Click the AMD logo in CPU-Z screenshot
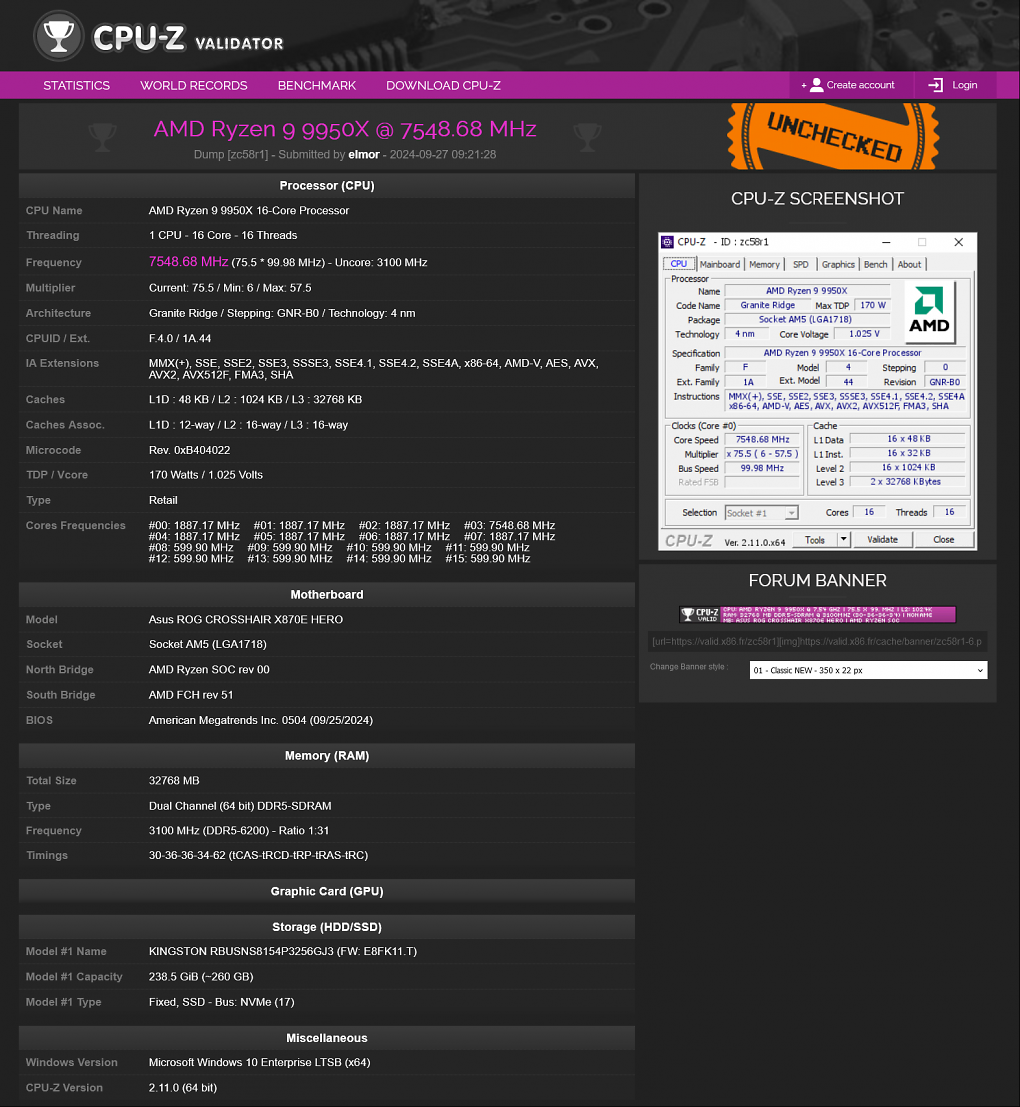1020x1107 pixels. 929,311
